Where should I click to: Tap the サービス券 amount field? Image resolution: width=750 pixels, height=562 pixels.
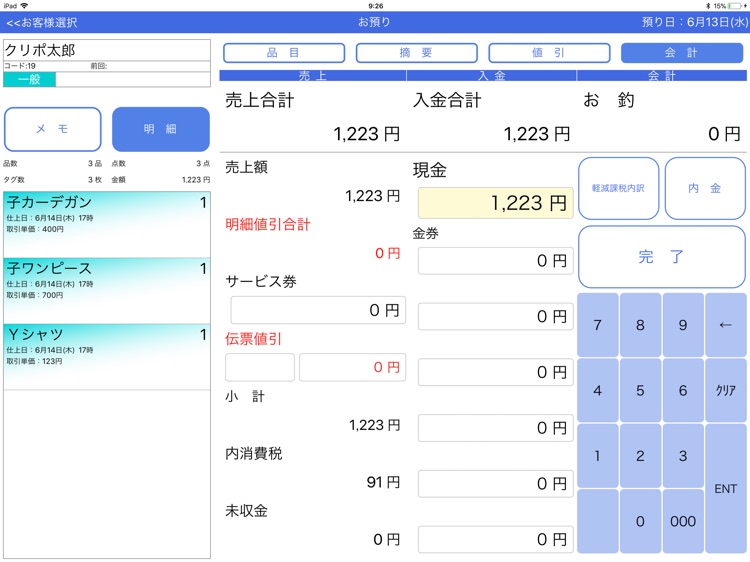(x=318, y=310)
